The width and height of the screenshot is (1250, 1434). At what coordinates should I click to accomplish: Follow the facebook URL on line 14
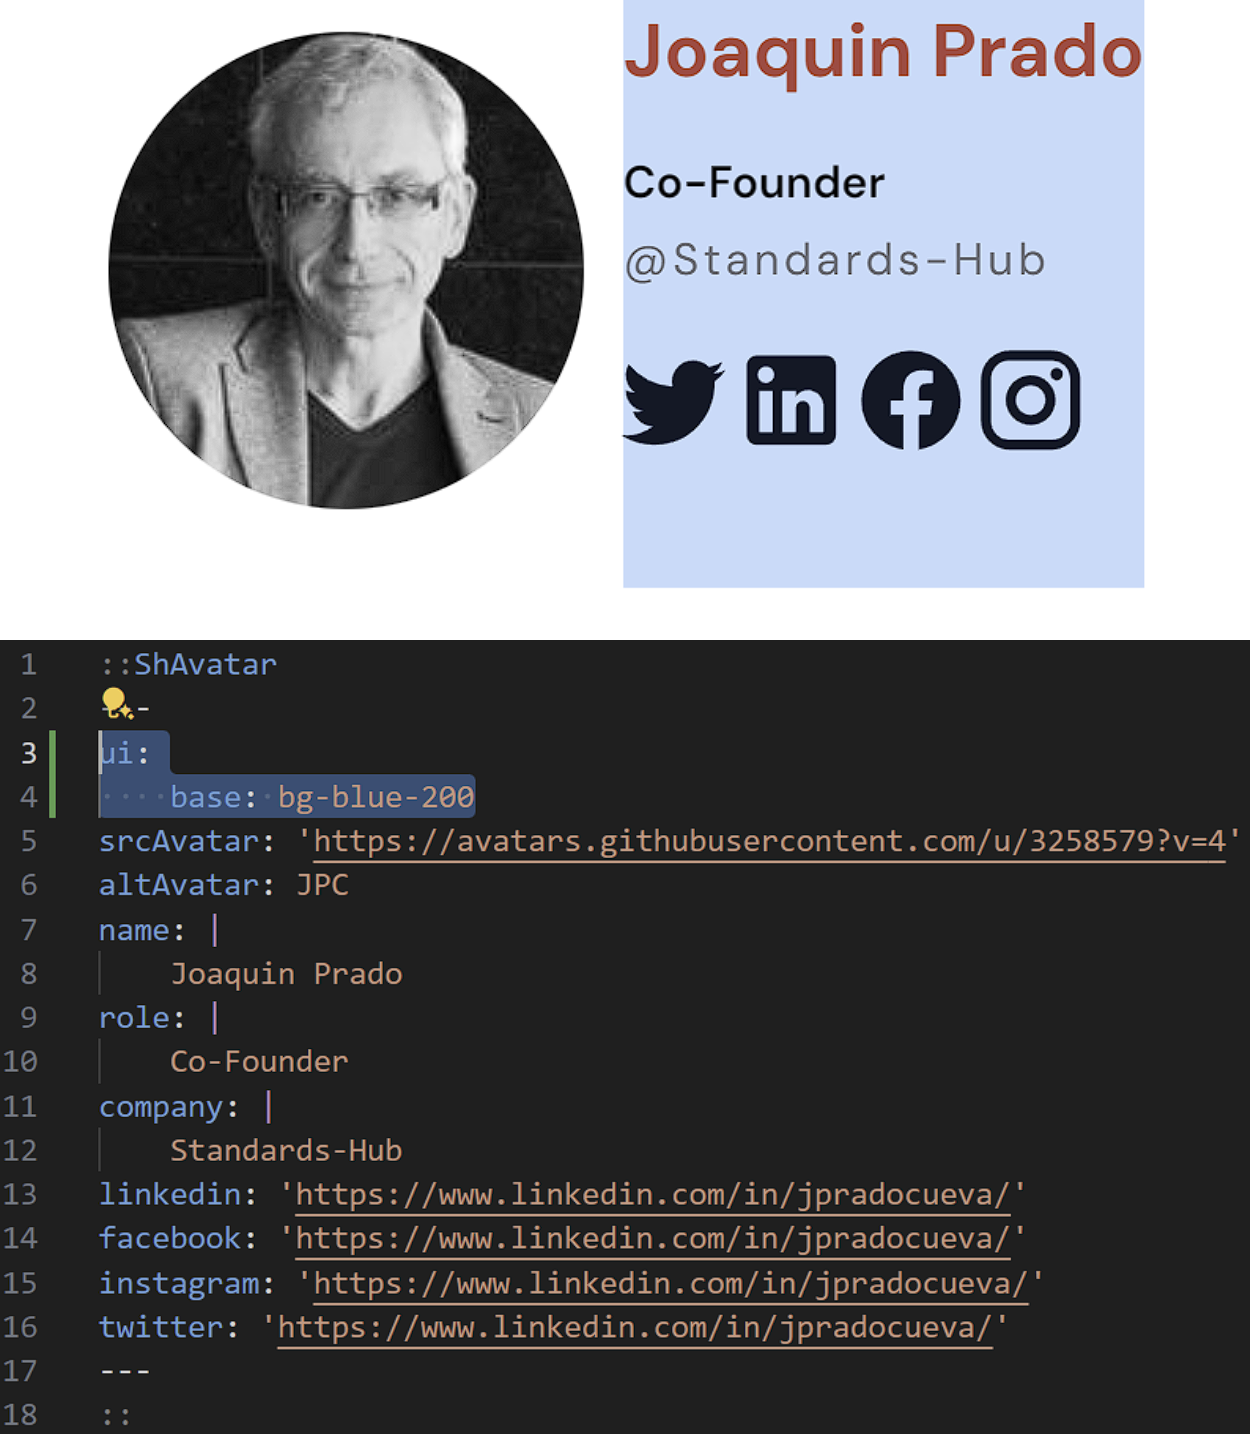coord(652,1238)
